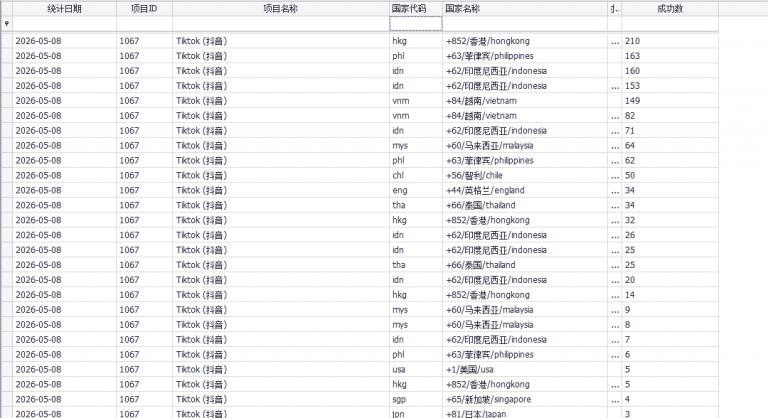Select the success count cell 62

pyautogui.click(x=670, y=161)
